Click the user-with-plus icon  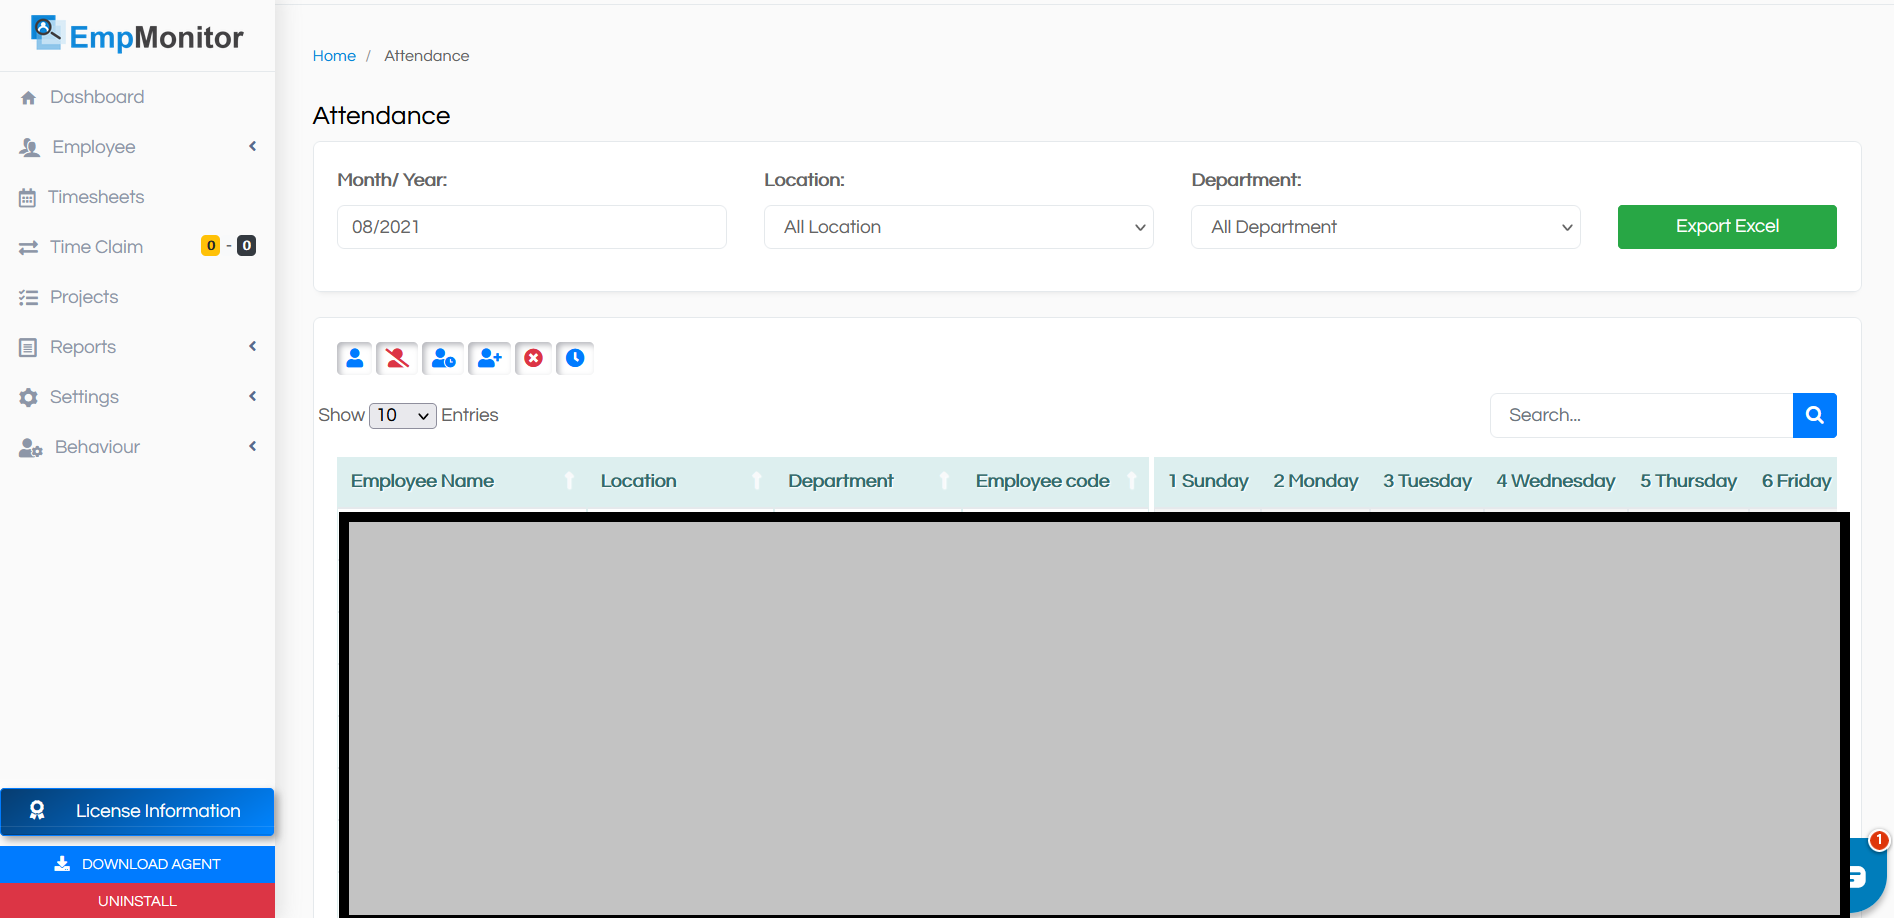coord(489,358)
